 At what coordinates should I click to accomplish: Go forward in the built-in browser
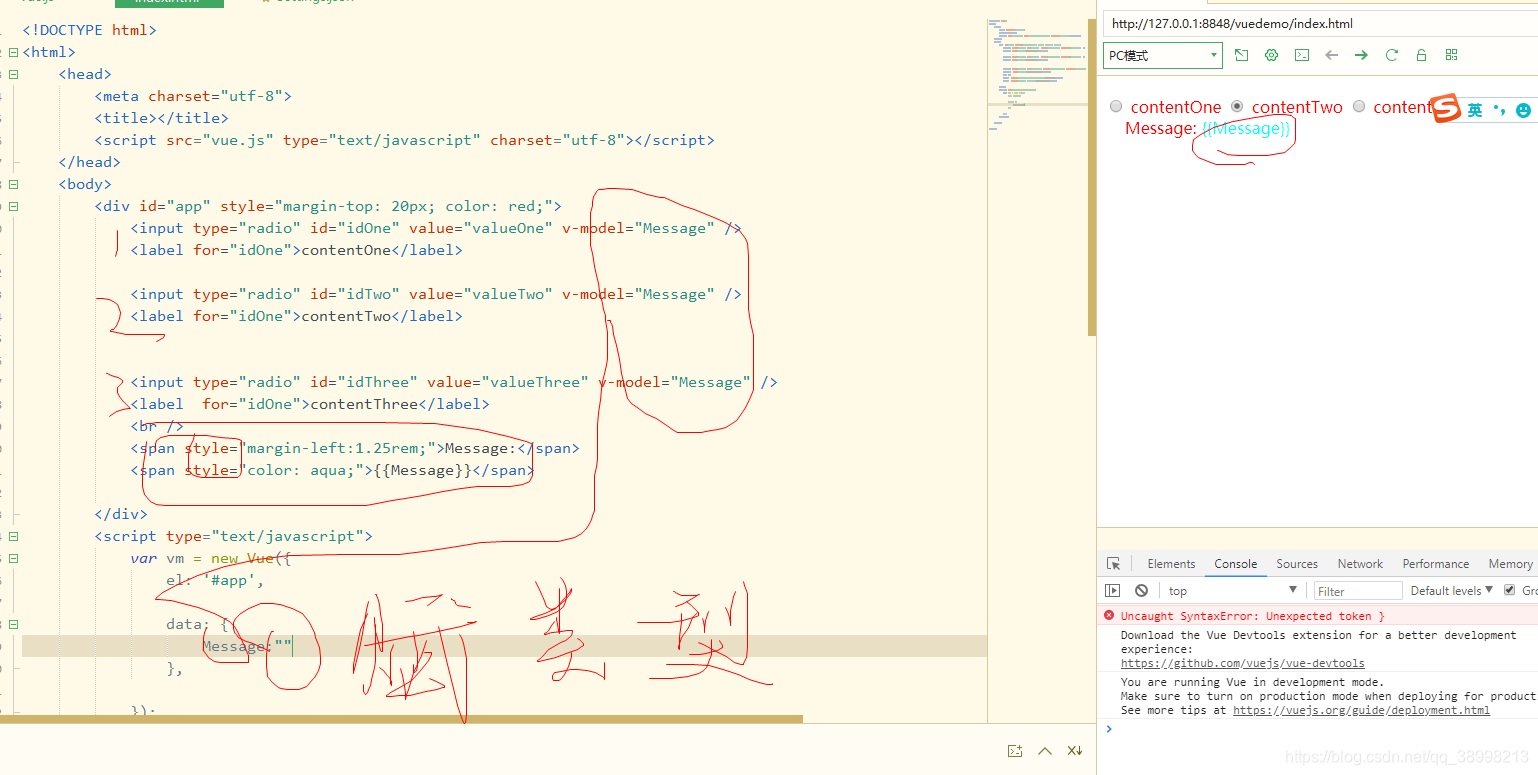point(1361,55)
